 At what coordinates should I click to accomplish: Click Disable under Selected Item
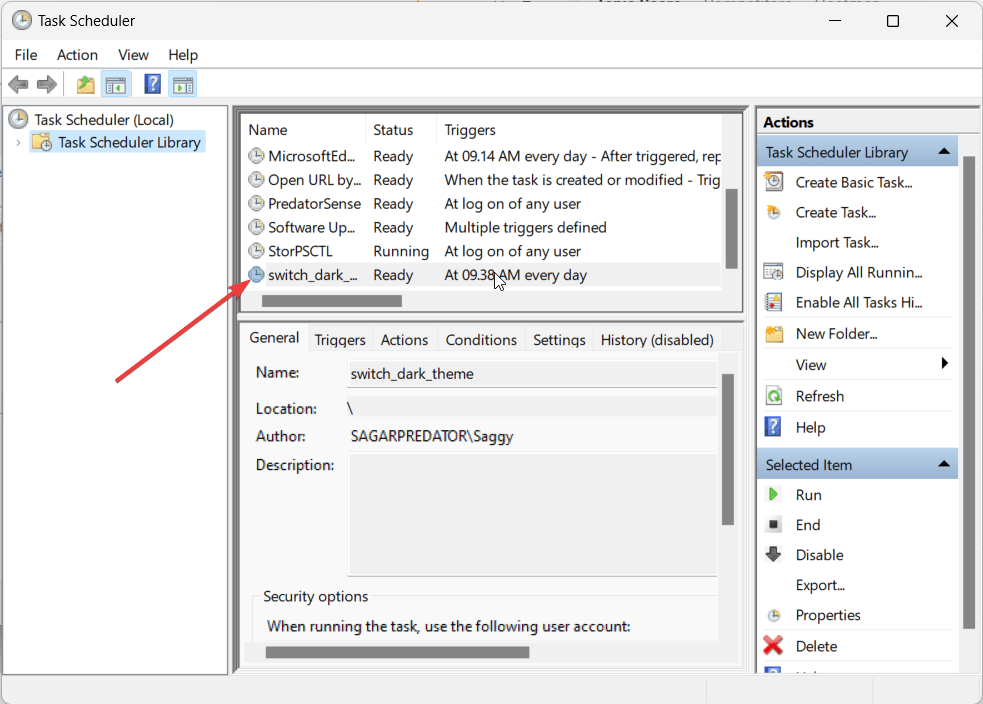(x=819, y=555)
